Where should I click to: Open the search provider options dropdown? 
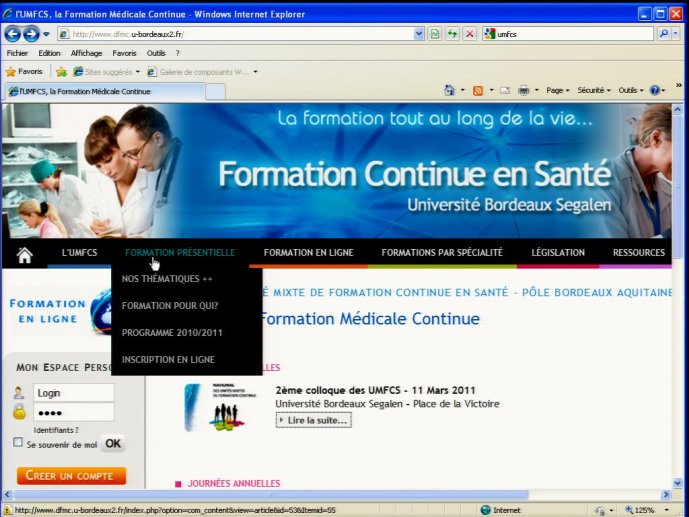[x=676, y=33]
